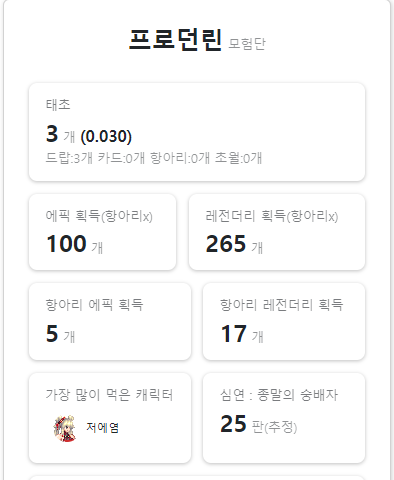The width and height of the screenshot is (394, 480).
Task: Click the 5 개 jar epic count
Action: click(60, 334)
